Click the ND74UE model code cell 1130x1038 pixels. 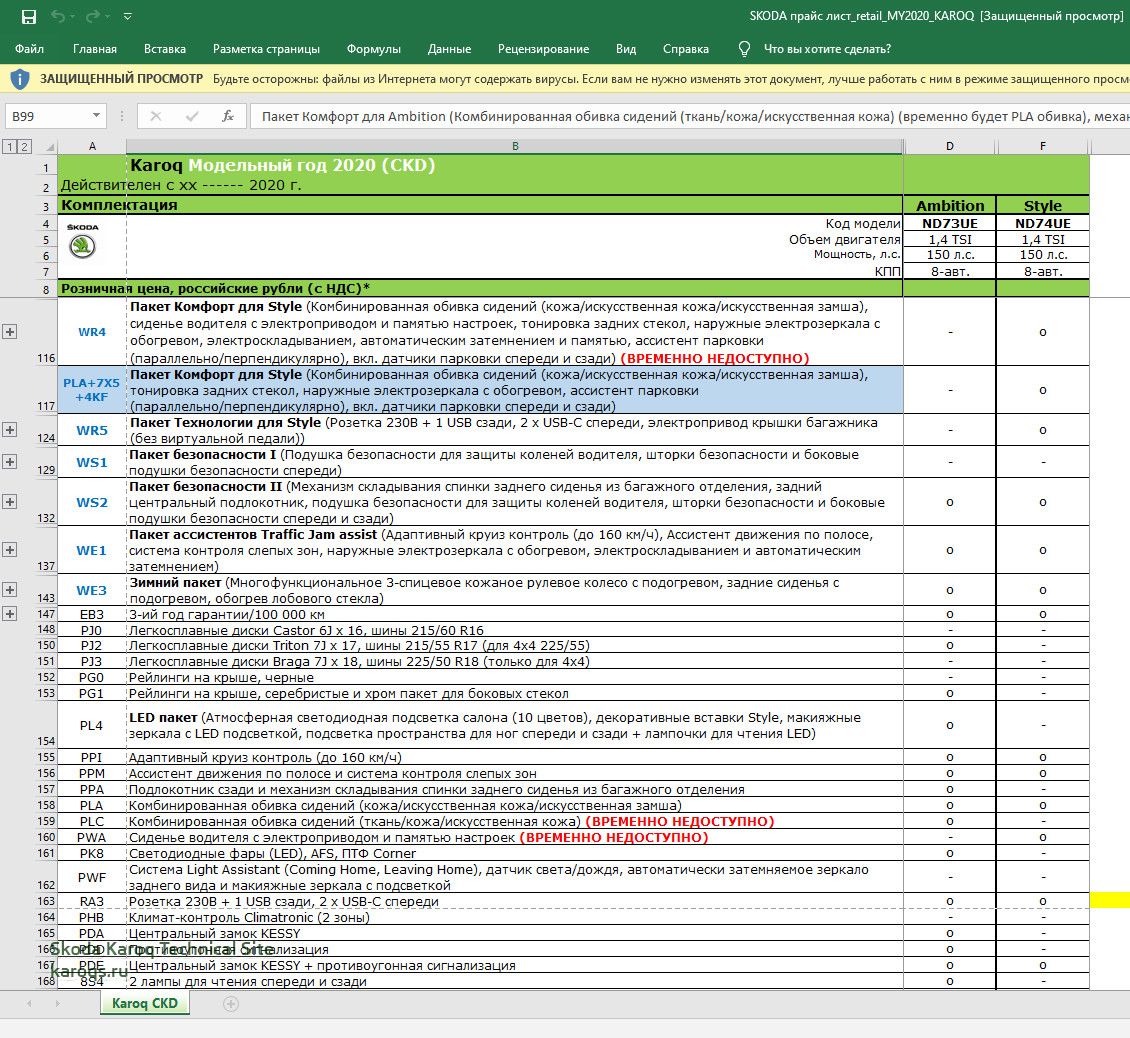(1043, 223)
